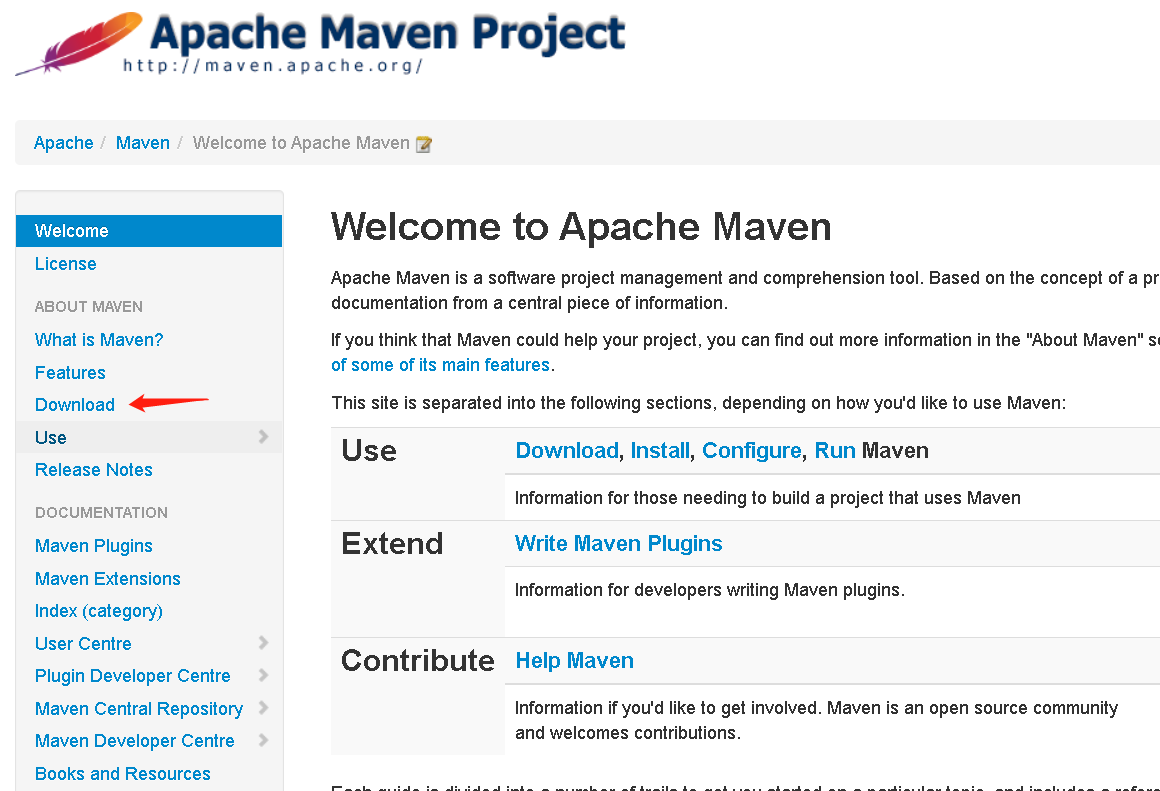
Task: Select the Use sidebar entry
Action: tap(149, 437)
